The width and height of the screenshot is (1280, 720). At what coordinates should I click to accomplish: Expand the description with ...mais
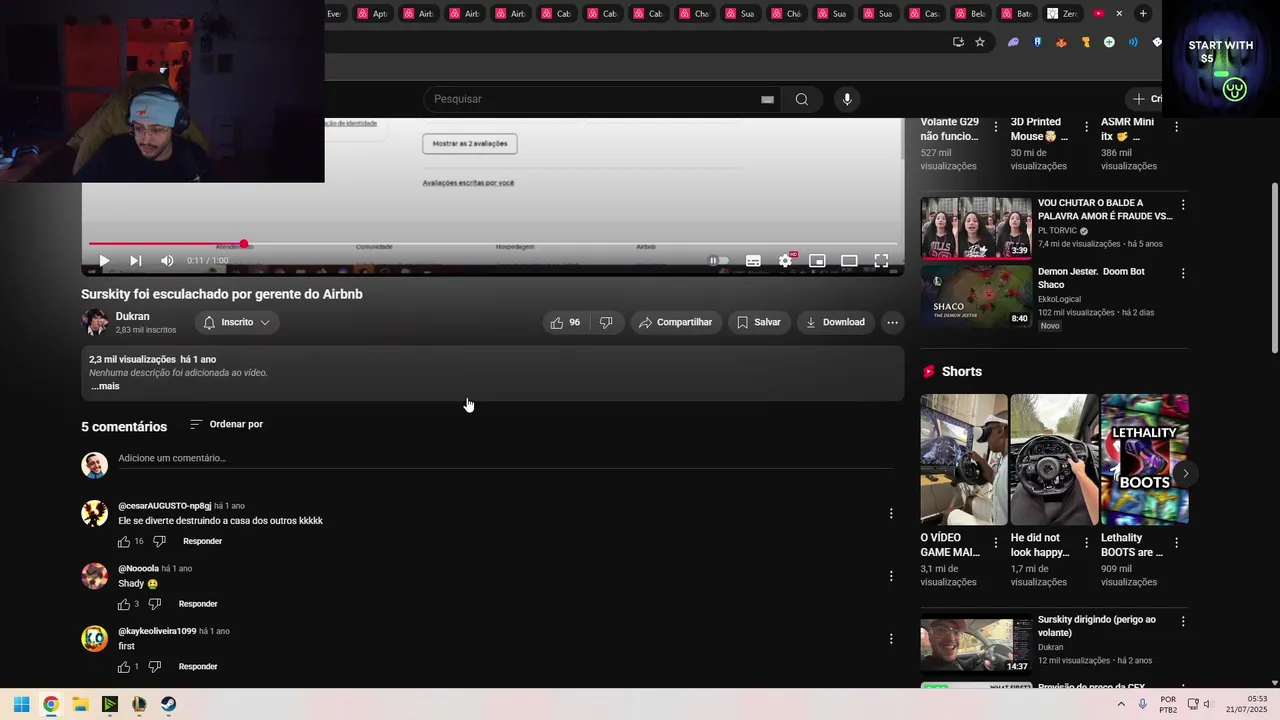pyautogui.click(x=105, y=386)
